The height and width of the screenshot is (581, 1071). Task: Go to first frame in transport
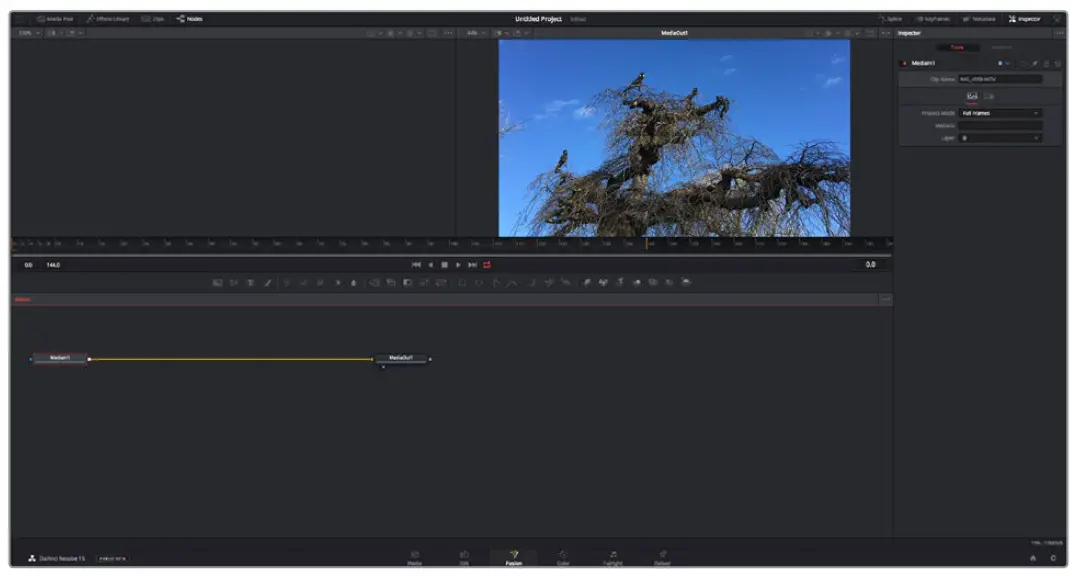point(416,265)
